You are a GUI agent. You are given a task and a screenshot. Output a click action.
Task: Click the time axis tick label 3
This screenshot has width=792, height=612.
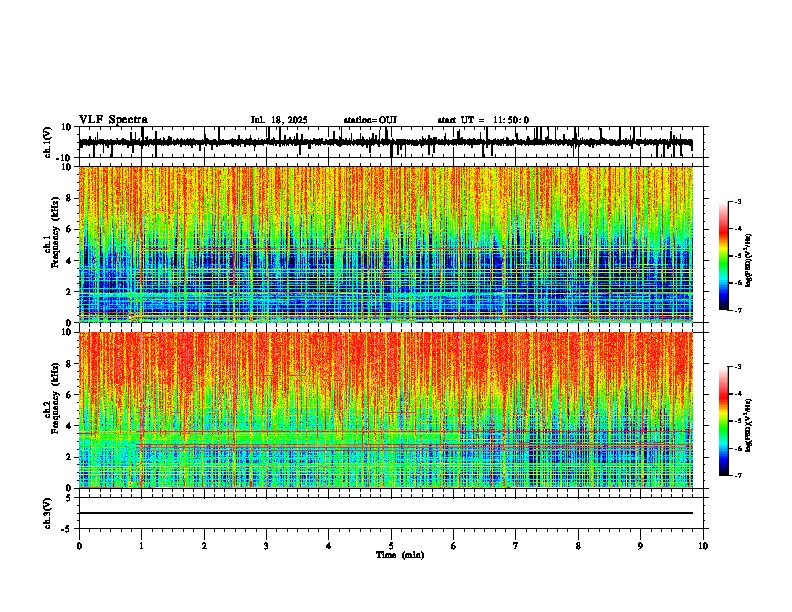[266, 546]
